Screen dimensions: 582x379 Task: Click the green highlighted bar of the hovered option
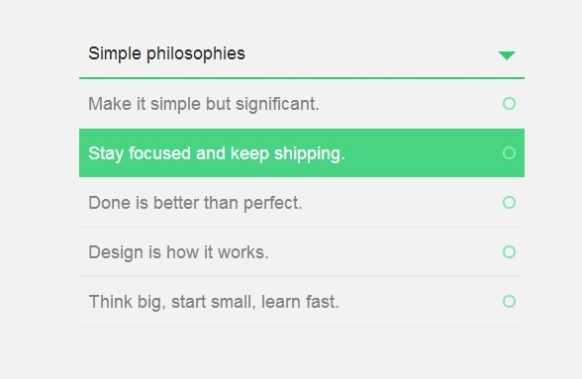click(x=302, y=153)
